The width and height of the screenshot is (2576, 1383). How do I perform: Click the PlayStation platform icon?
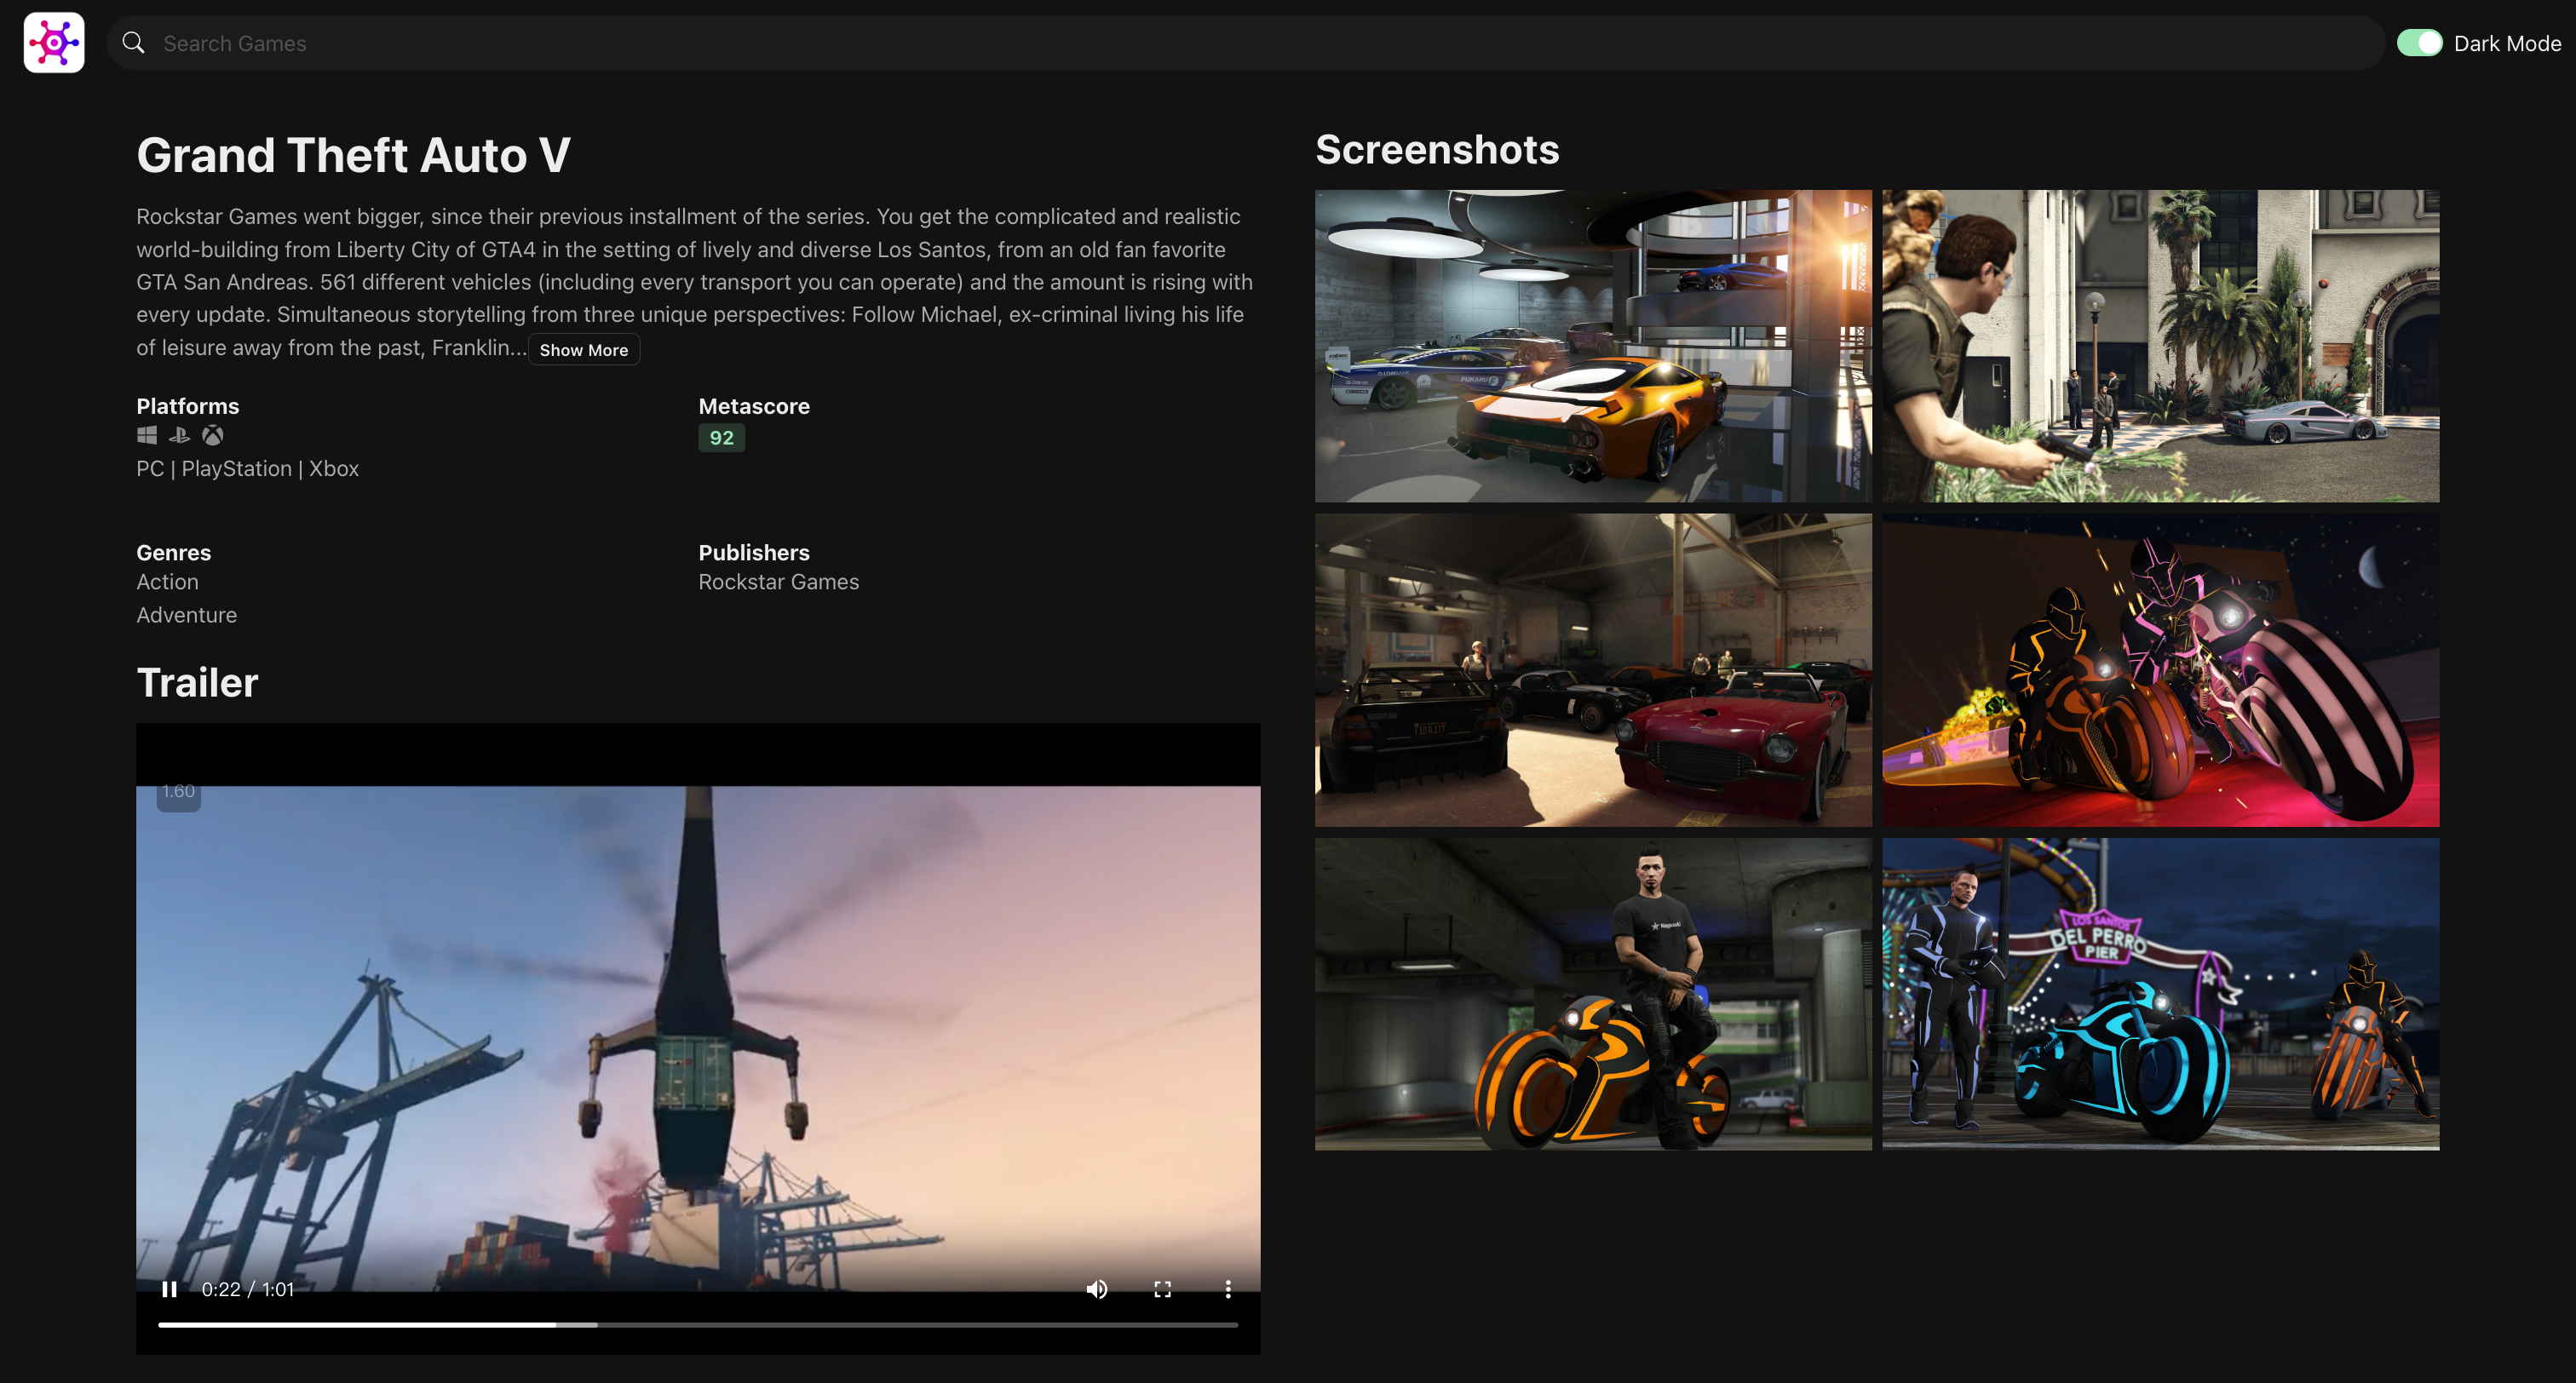[180, 435]
